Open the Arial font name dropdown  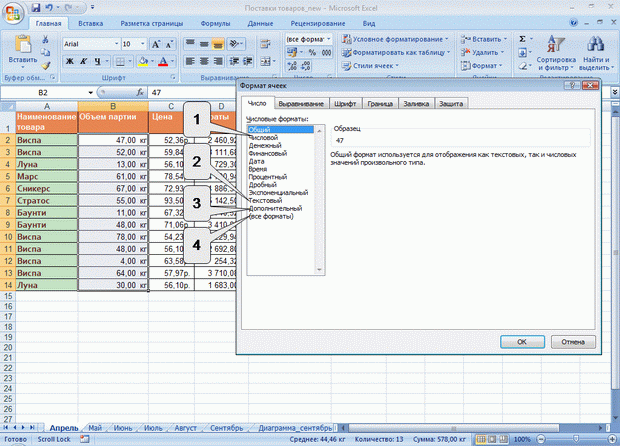tap(117, 44)
